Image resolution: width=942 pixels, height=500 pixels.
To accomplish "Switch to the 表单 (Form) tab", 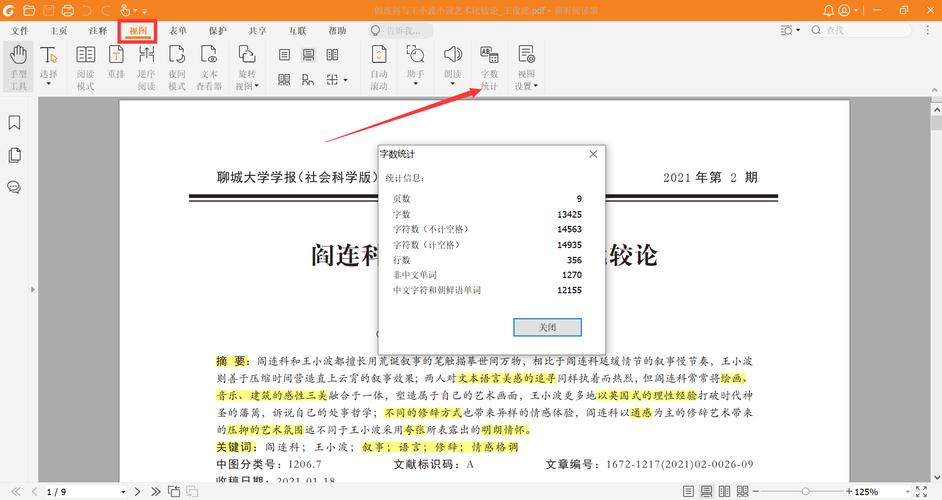I will click(x=178, y=31).
